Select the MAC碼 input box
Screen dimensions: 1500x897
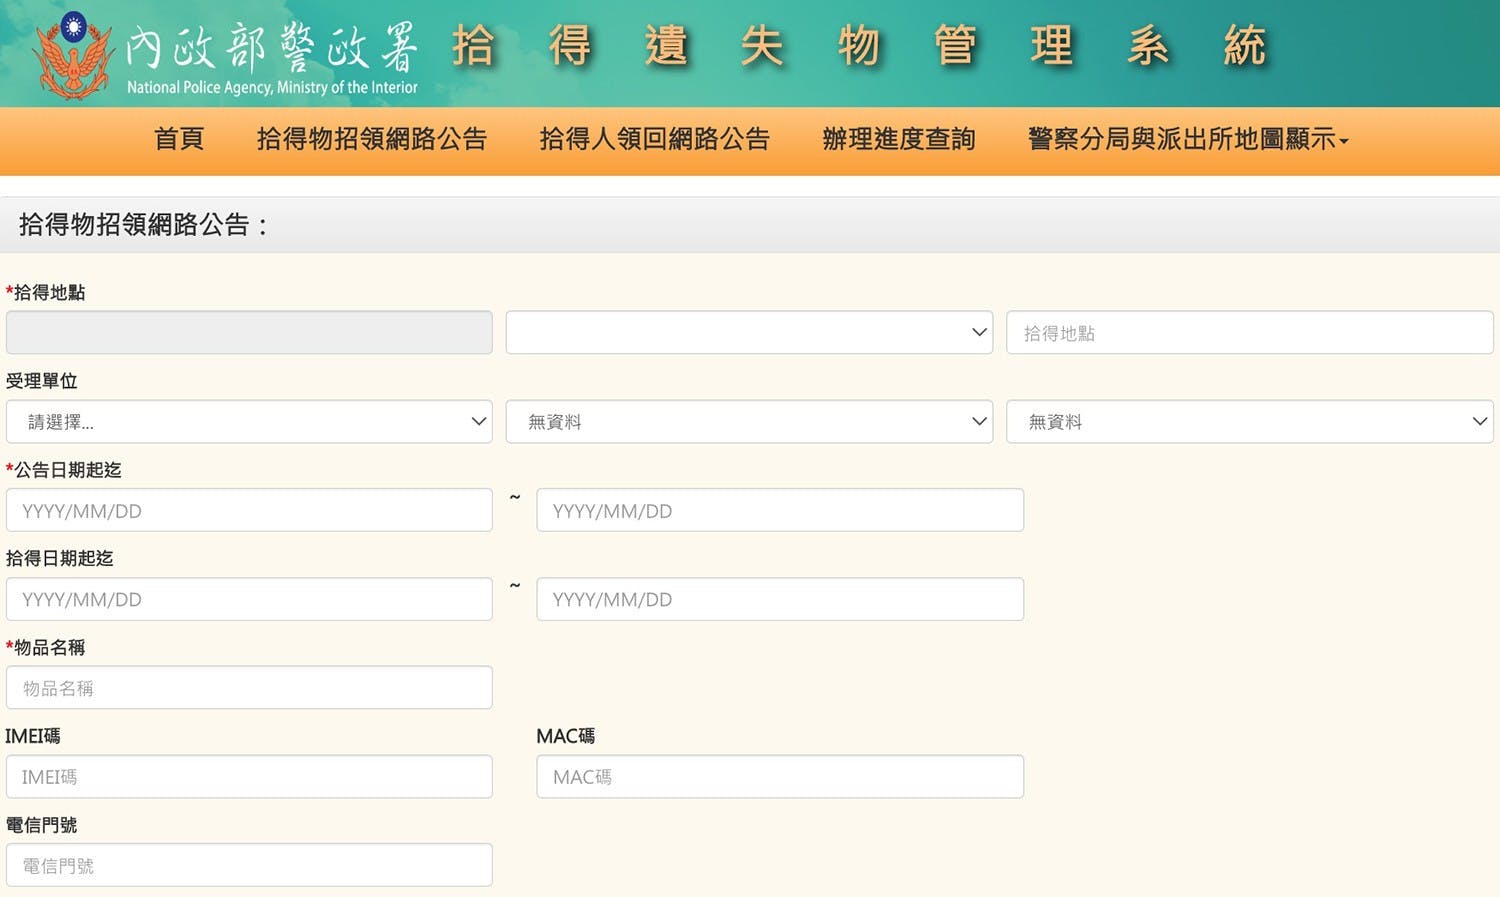pos(779,777)
